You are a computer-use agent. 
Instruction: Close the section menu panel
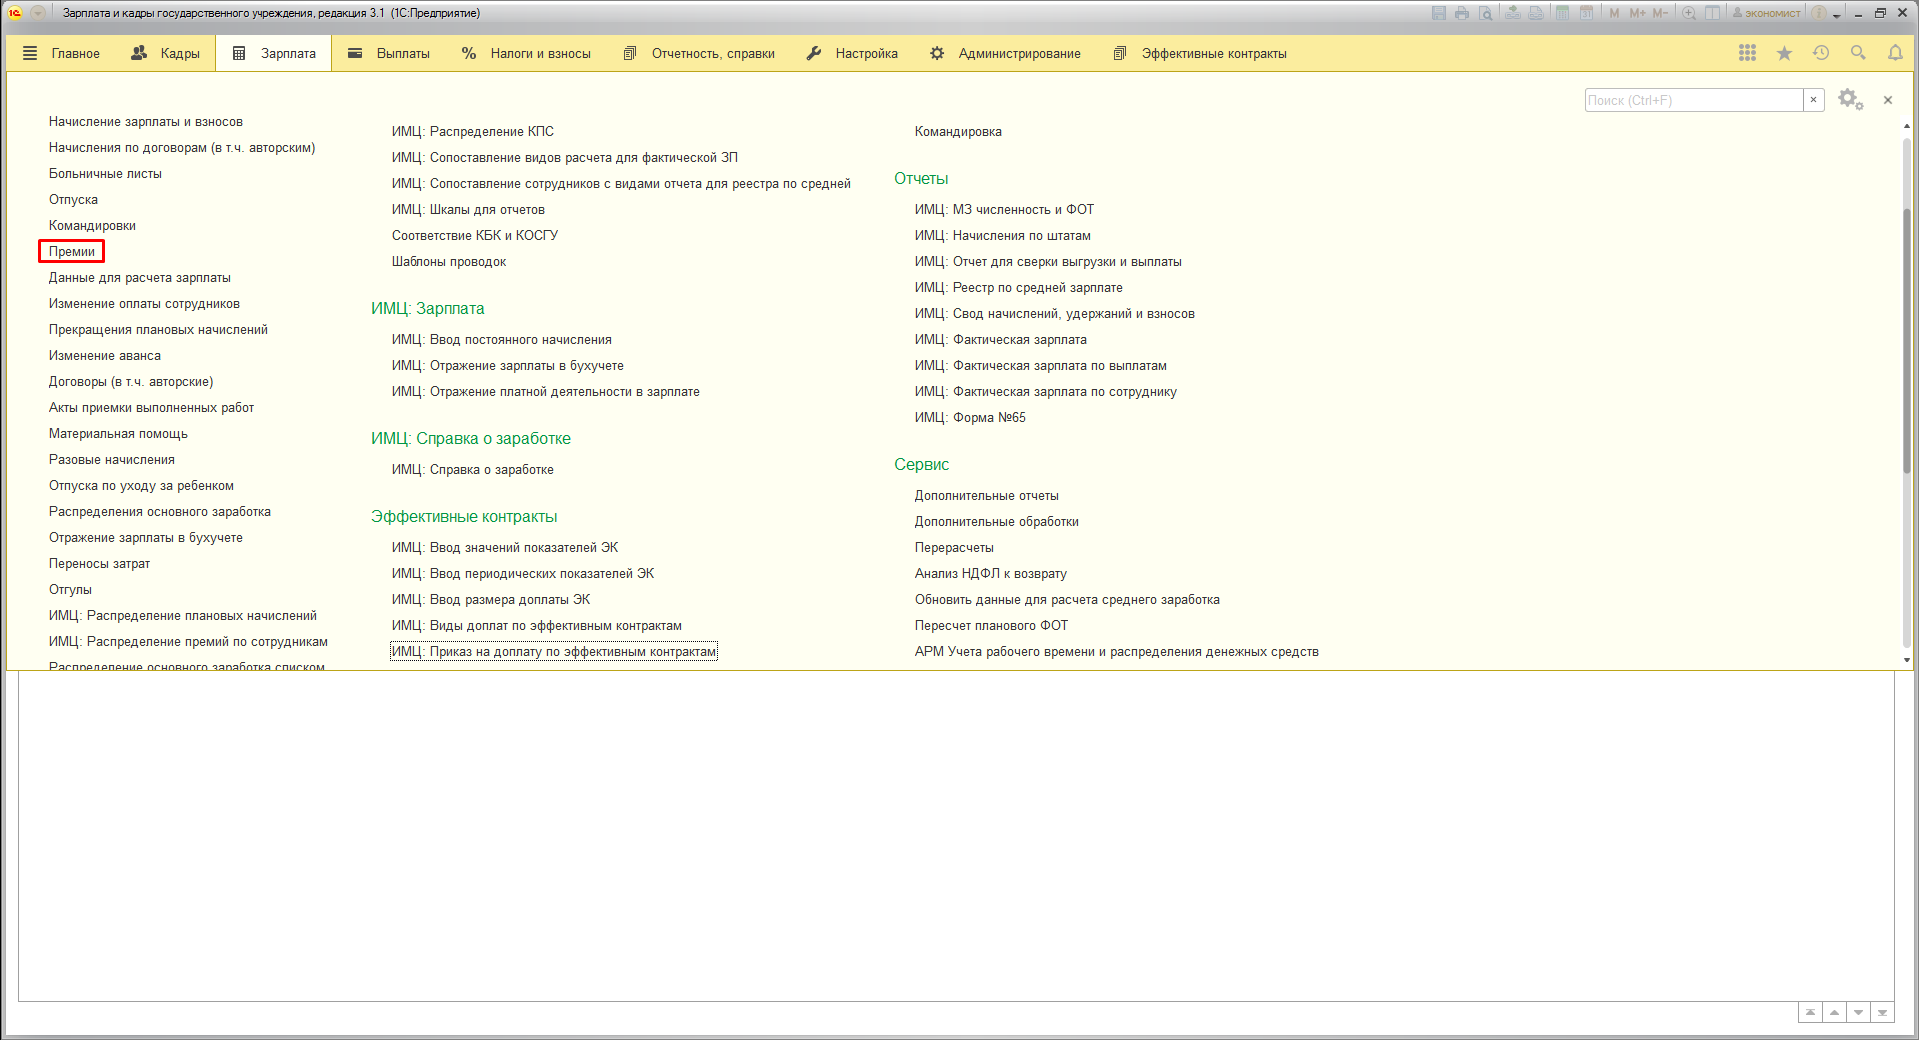[x=1888, y=100]
